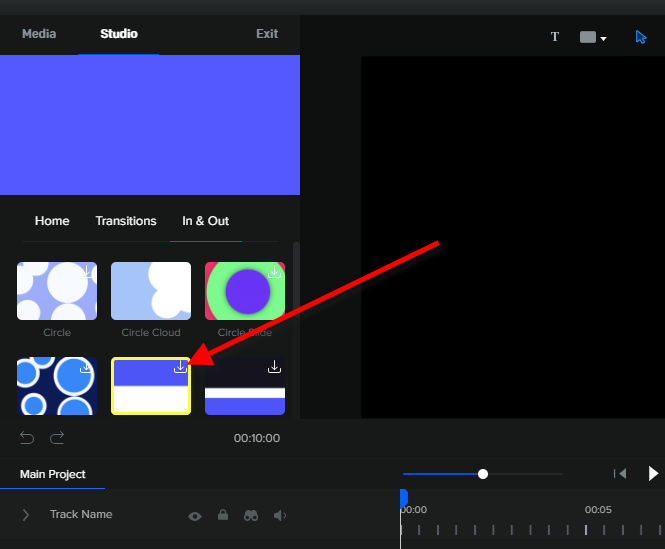Click the animation list scrollbar
The height and width of the screenshot is (549, 665).
[296, 280]
